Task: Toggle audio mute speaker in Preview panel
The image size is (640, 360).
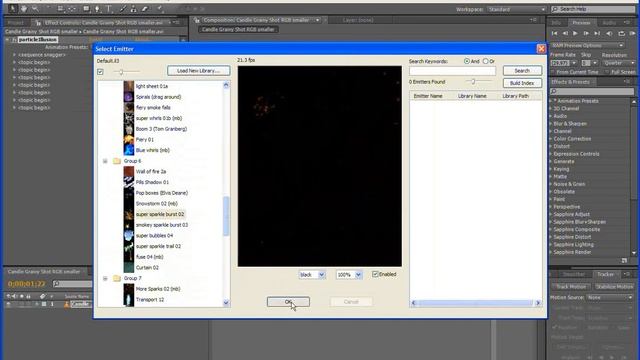Action: pyautogui.click(x=609, y=33)
